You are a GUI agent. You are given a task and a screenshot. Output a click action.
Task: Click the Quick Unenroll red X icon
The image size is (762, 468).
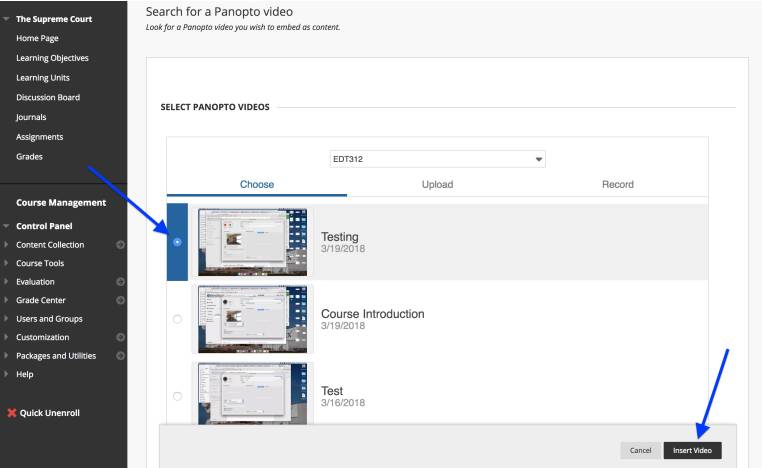(x=11, y=413)
